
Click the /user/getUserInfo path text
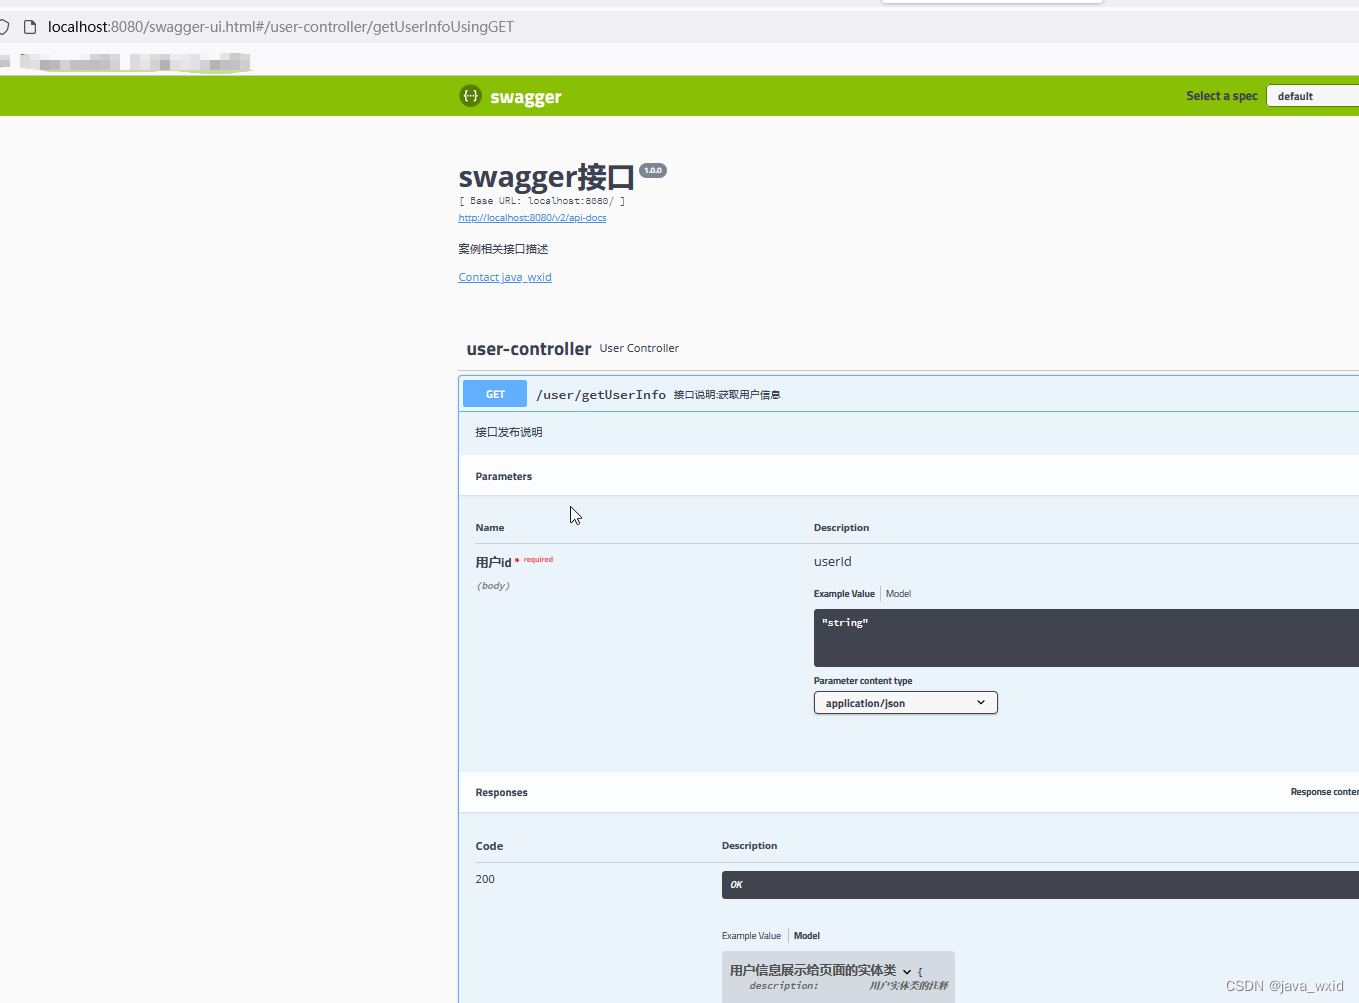click(601, 395)
